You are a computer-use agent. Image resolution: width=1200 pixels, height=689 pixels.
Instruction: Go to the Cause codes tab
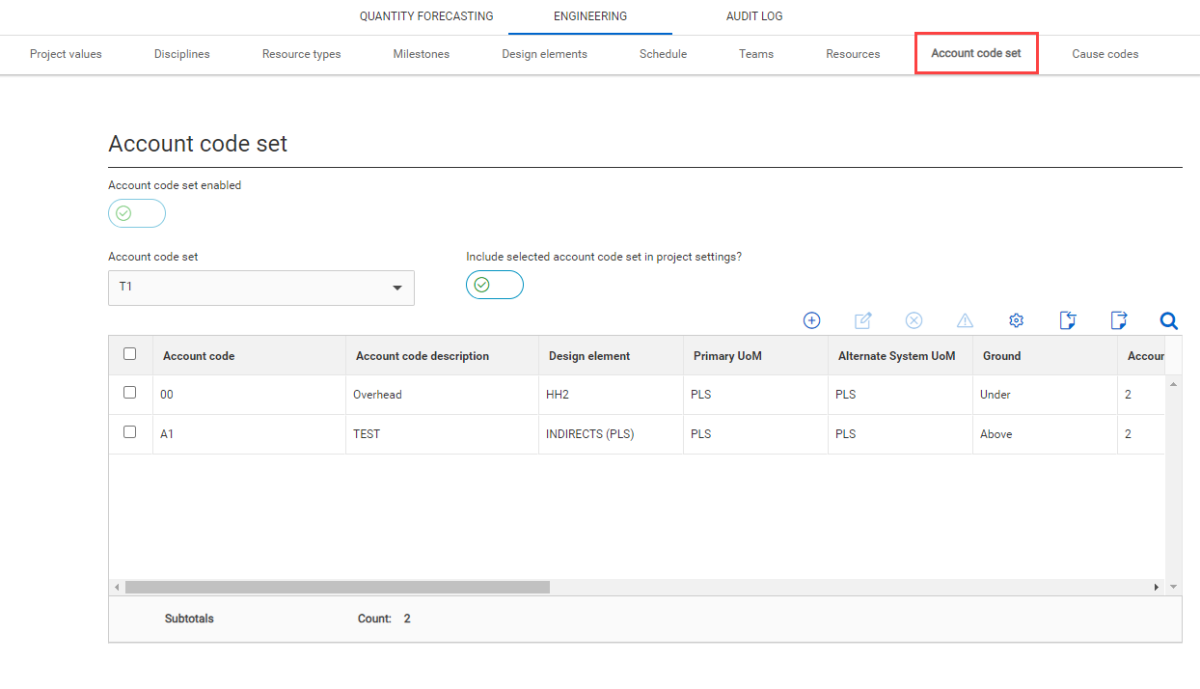[1105, 54]
